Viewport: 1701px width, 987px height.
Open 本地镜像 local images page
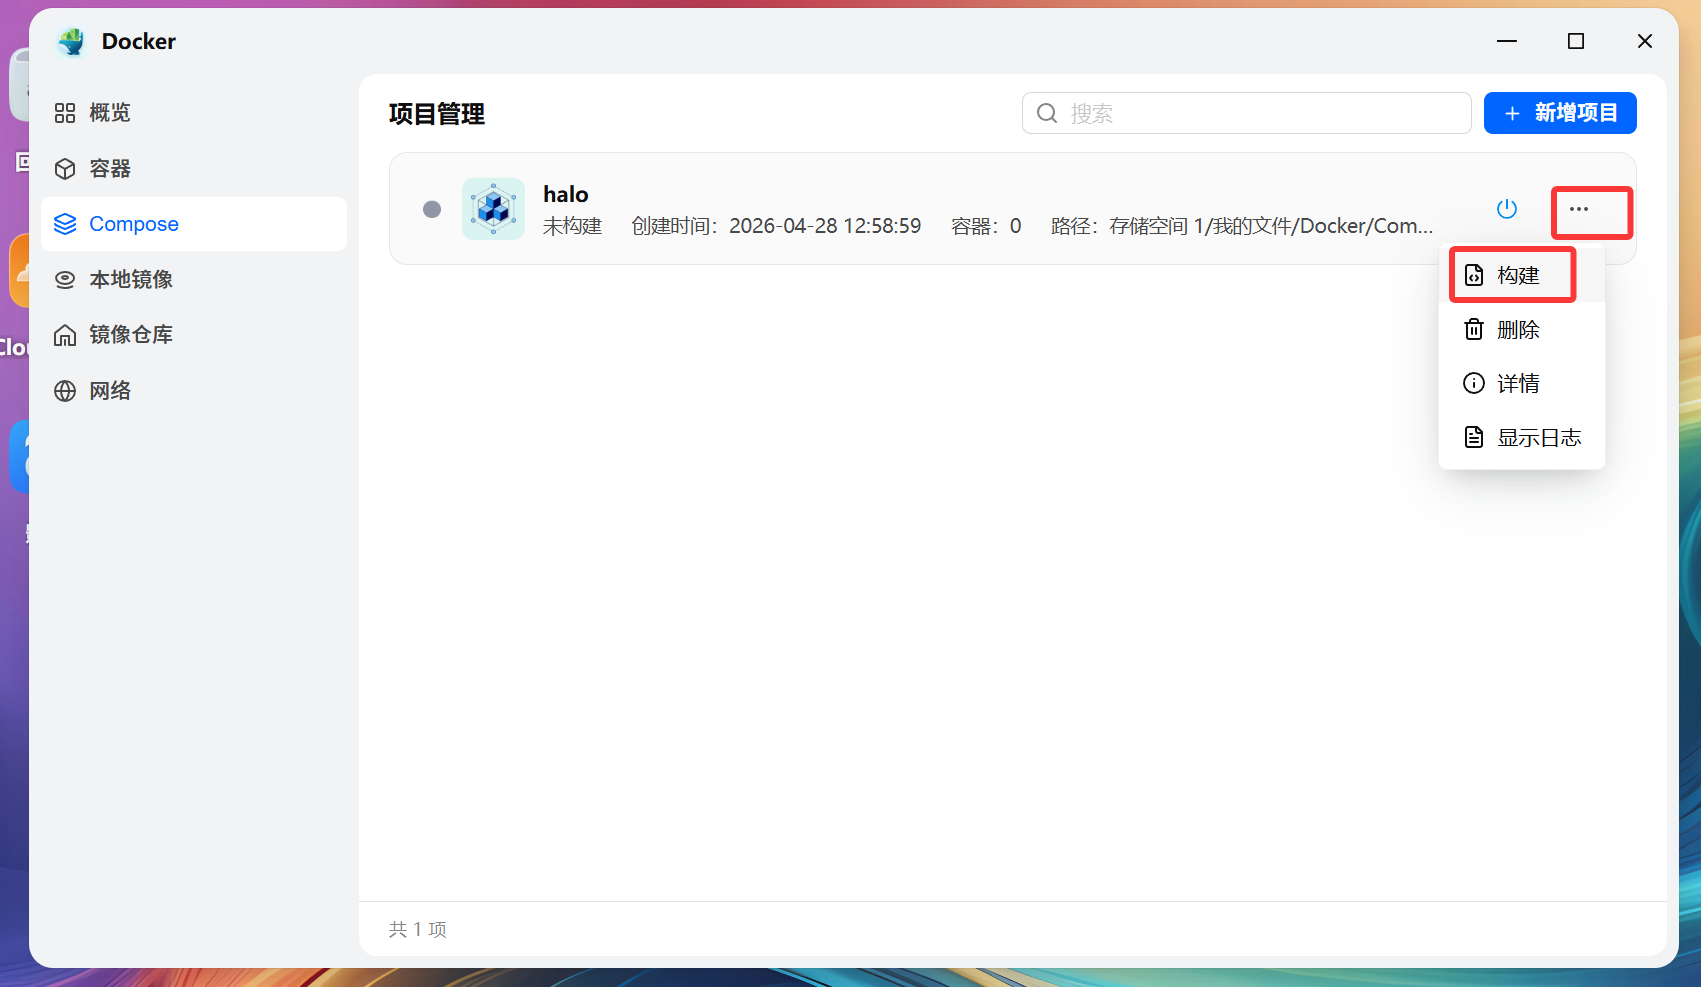pyautogui.click(x=130, y=280)
